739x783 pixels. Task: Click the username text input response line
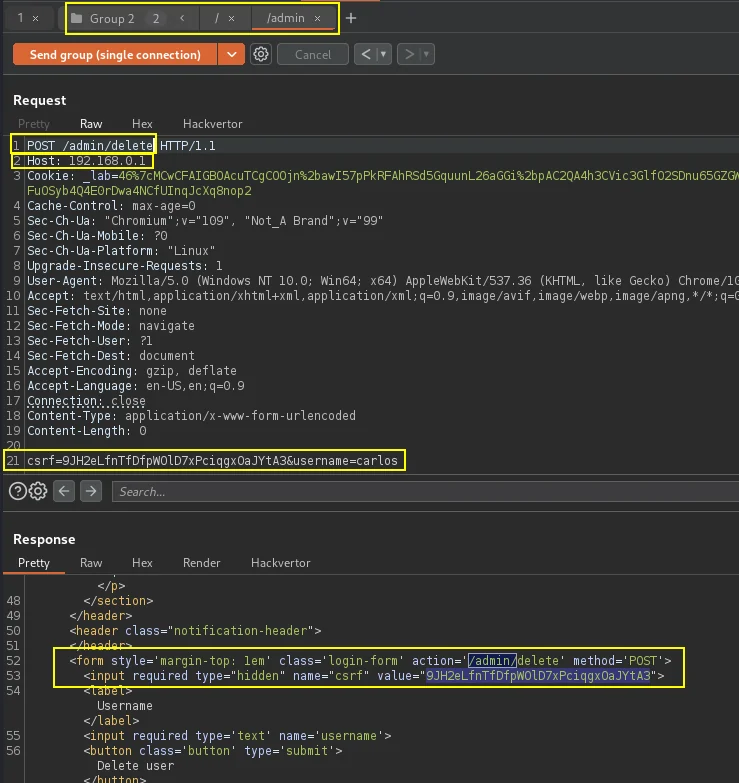[237, 736]
